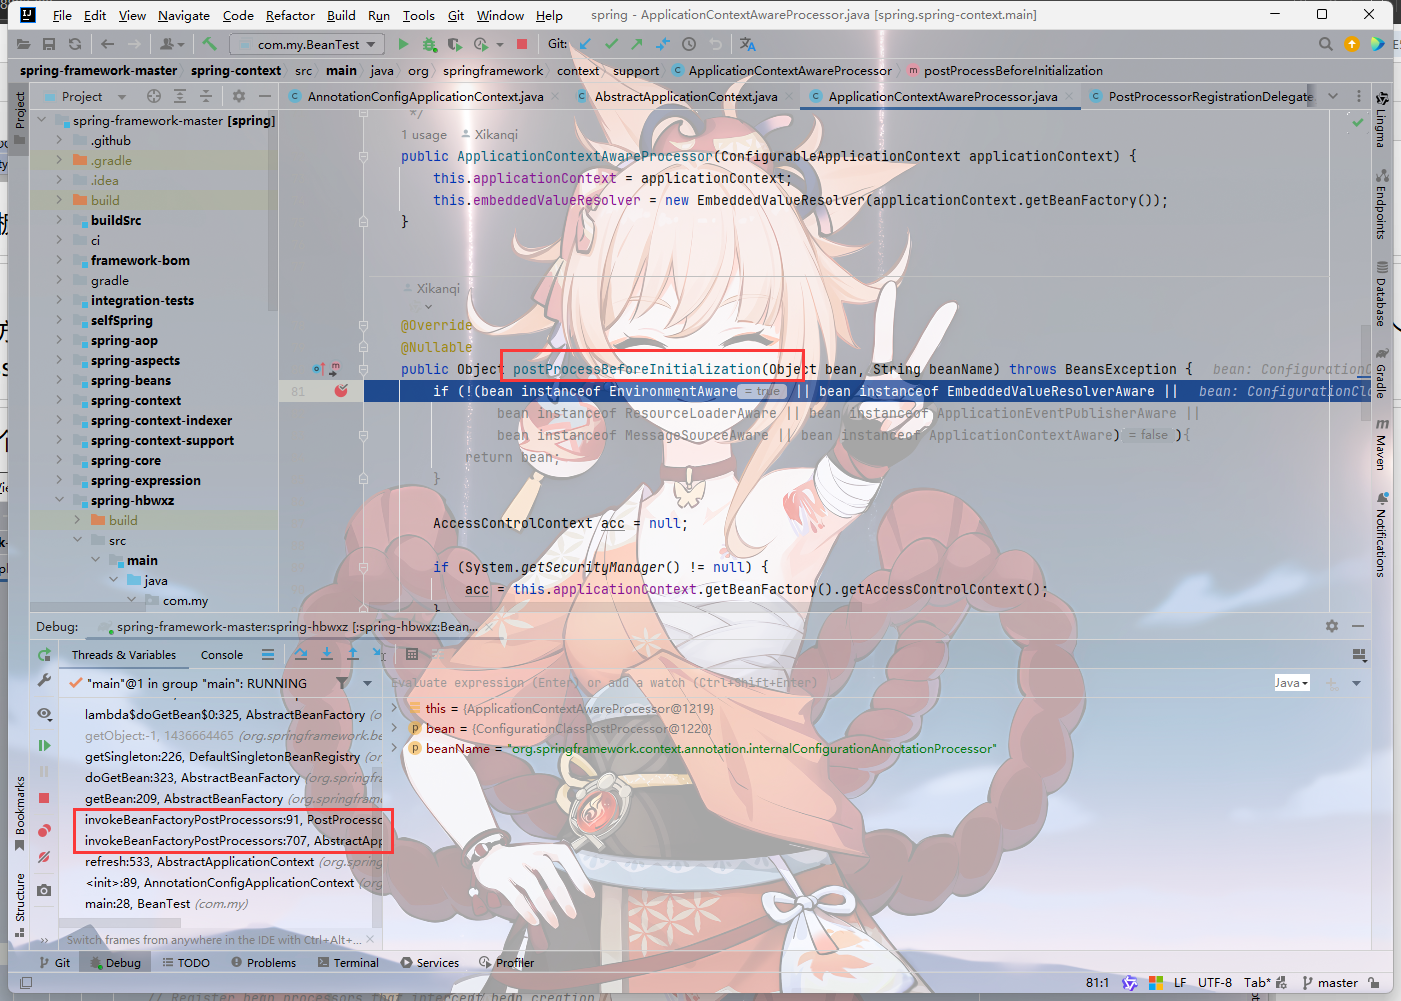
Task: Resume the program with the green debug icon
Action: click(44, 745)
